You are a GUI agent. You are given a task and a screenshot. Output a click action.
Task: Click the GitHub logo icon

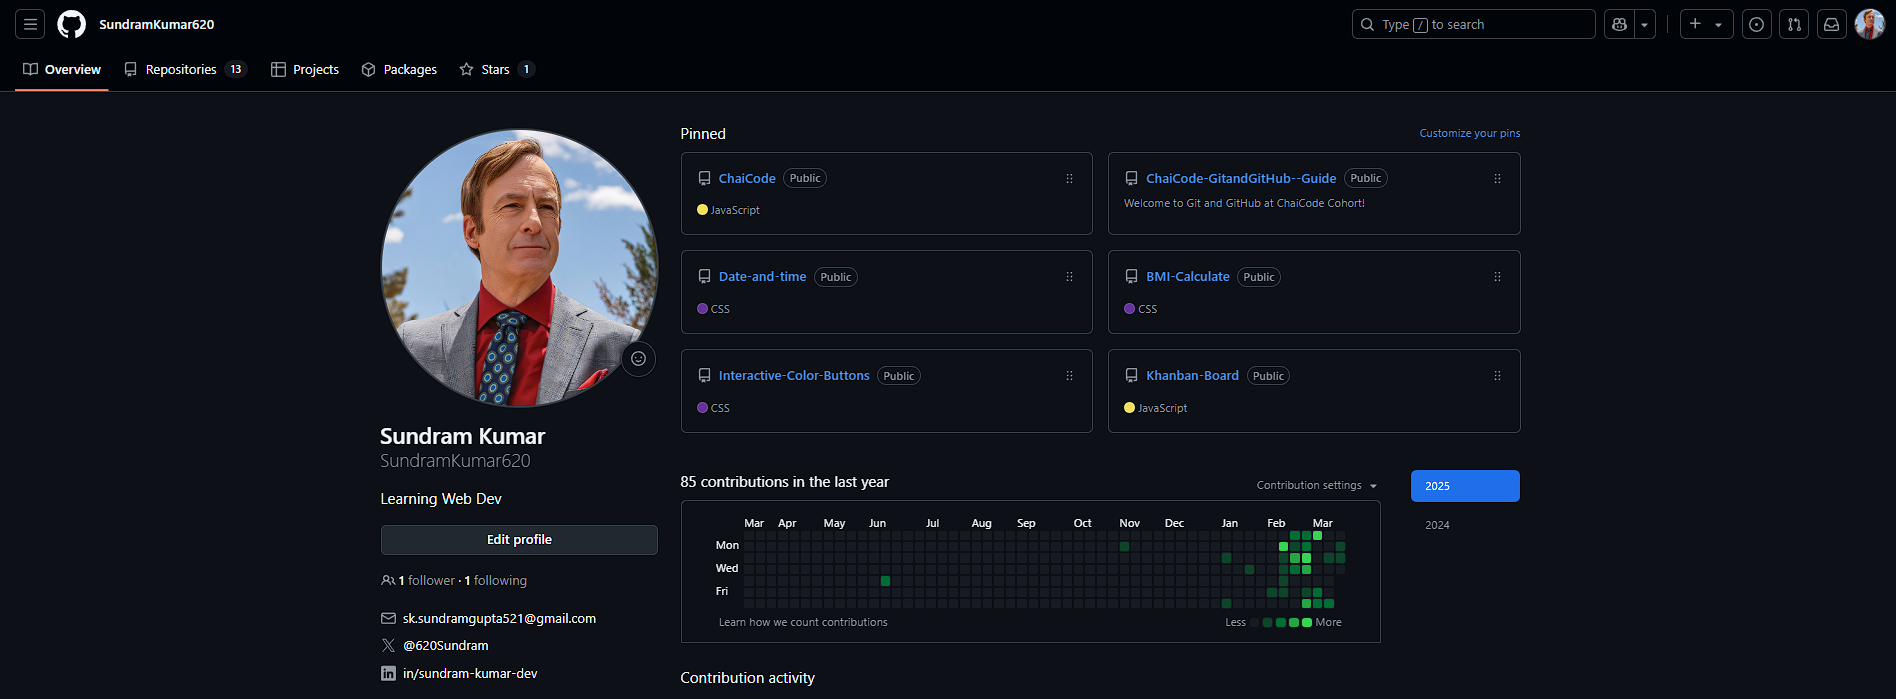pyautogui.click(x=72, y=24)
